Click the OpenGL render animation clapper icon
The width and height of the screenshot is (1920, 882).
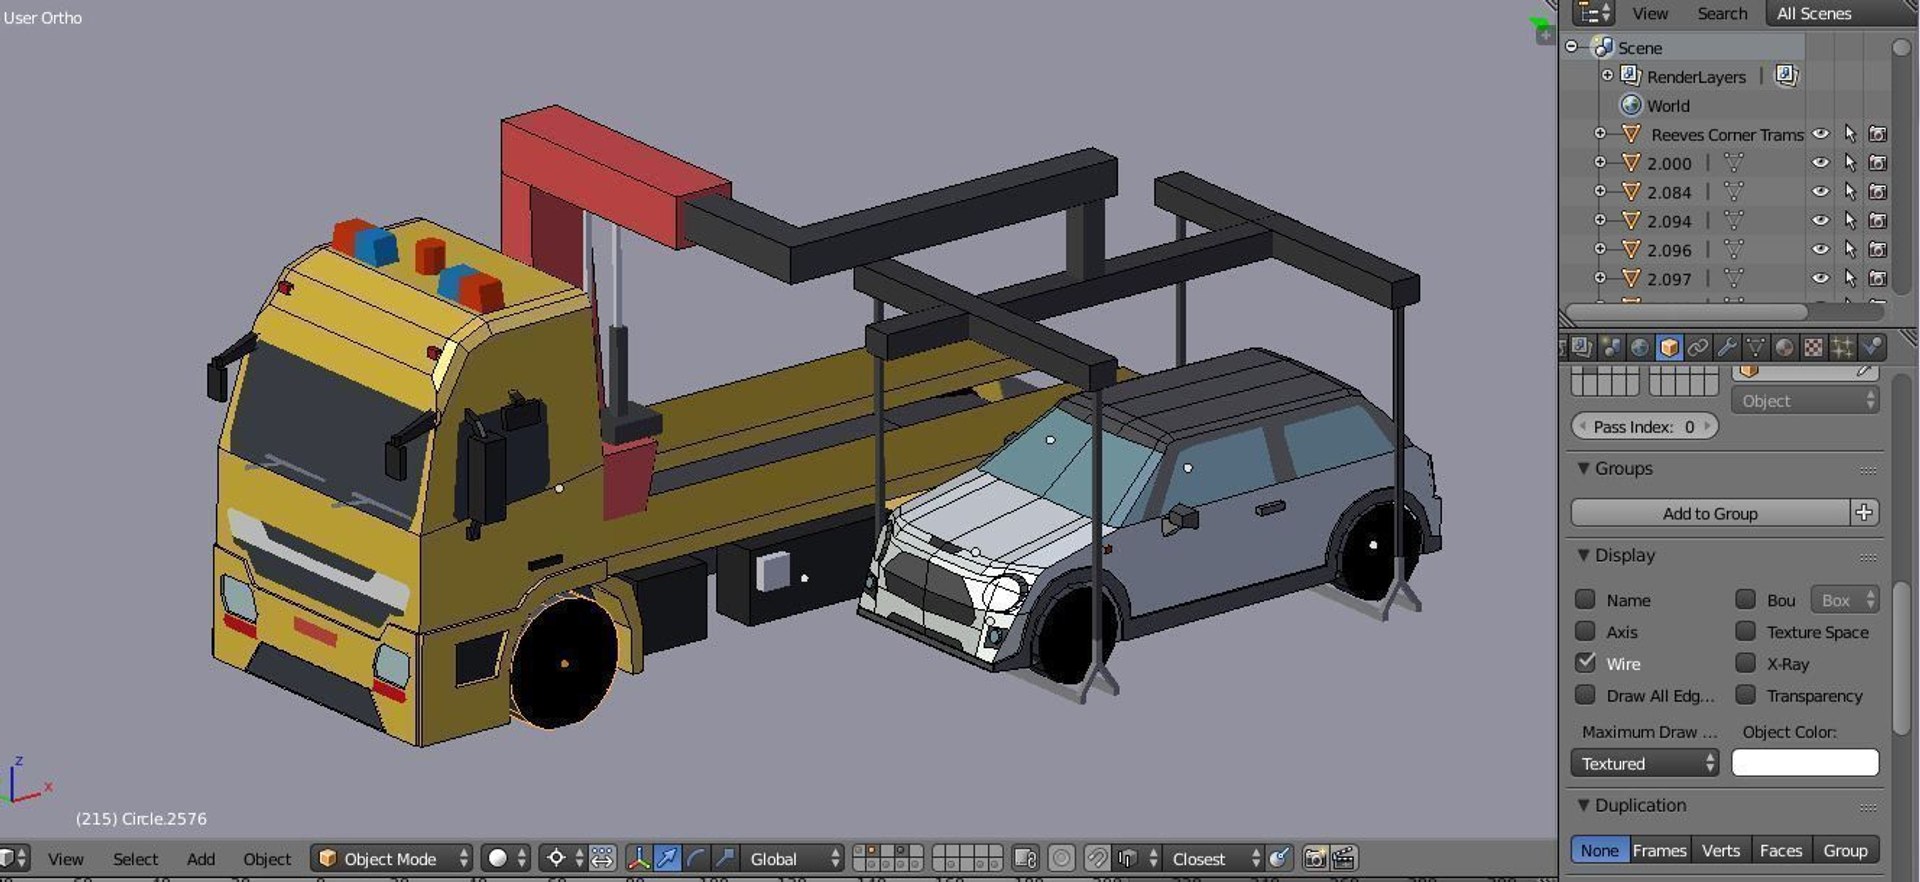(1344, 858)
